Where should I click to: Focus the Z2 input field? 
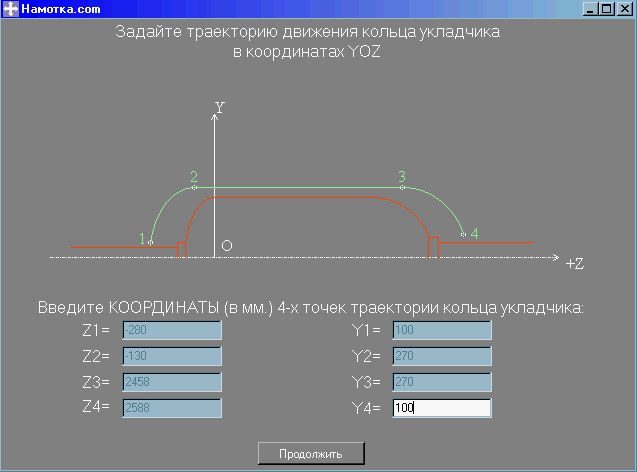coord(172,356)
